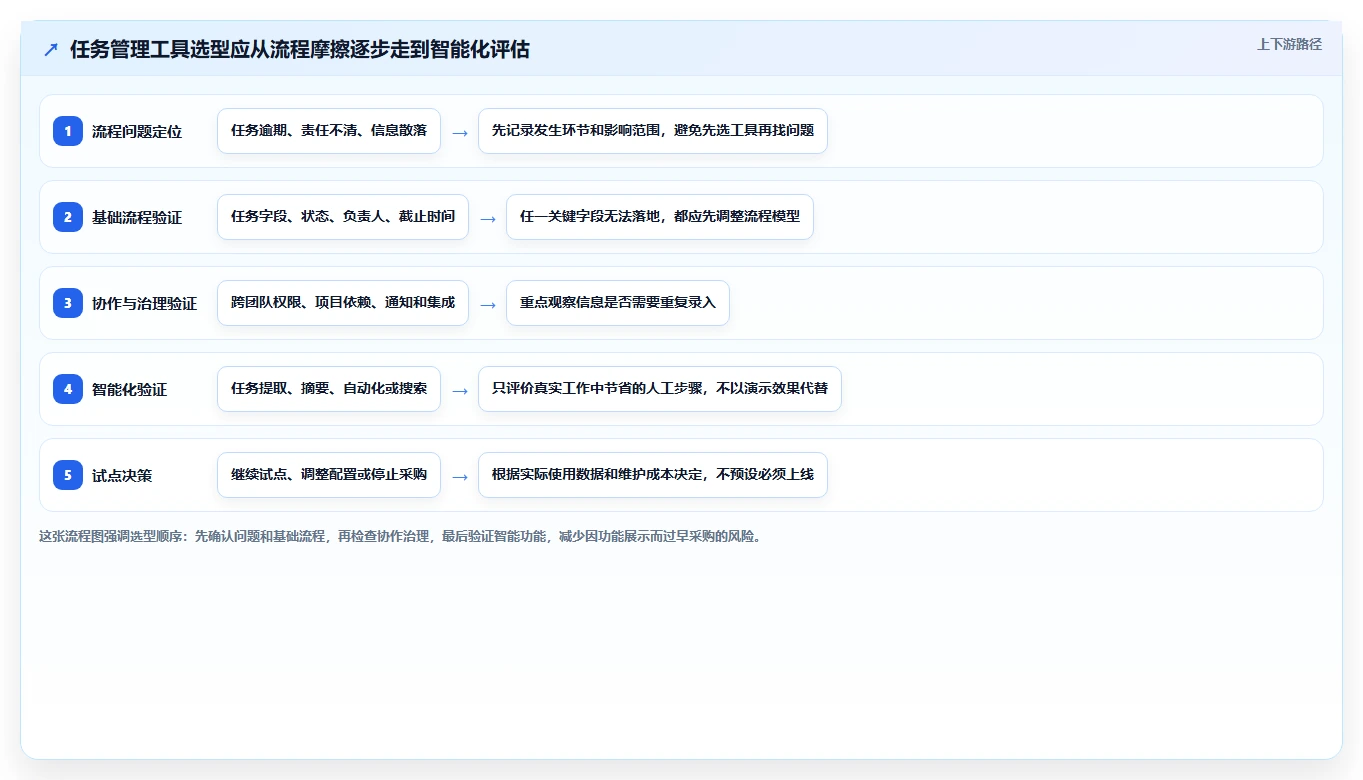
Task: Click the 重点观察信息是否需要重复录入 box
Action: [618, 303]
